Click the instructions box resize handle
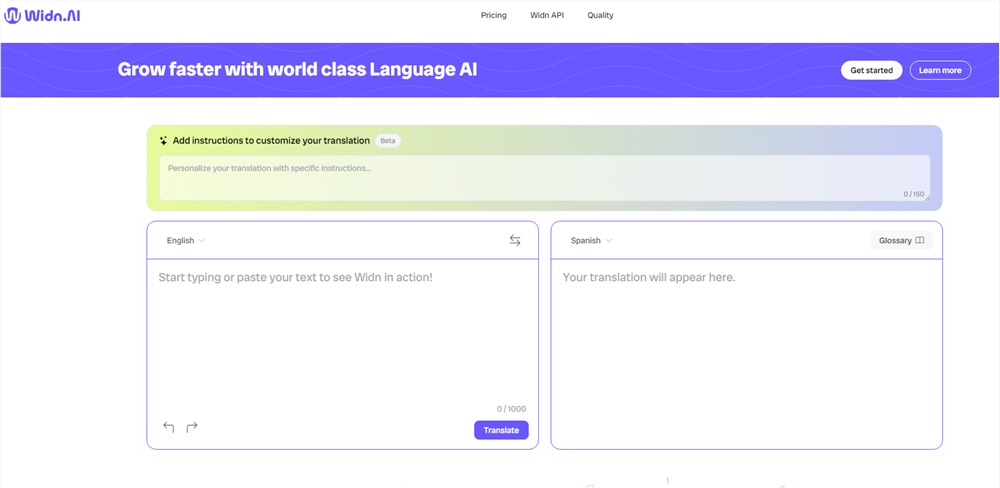Image resolution: width=1000 pixels, height=488 pixels. 927,197
